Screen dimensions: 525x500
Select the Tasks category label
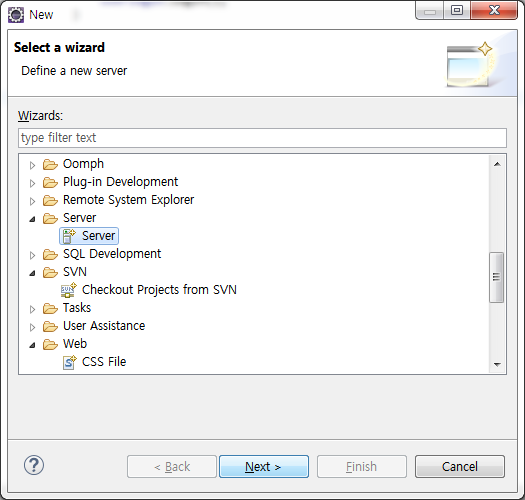[x=77, y=308]
